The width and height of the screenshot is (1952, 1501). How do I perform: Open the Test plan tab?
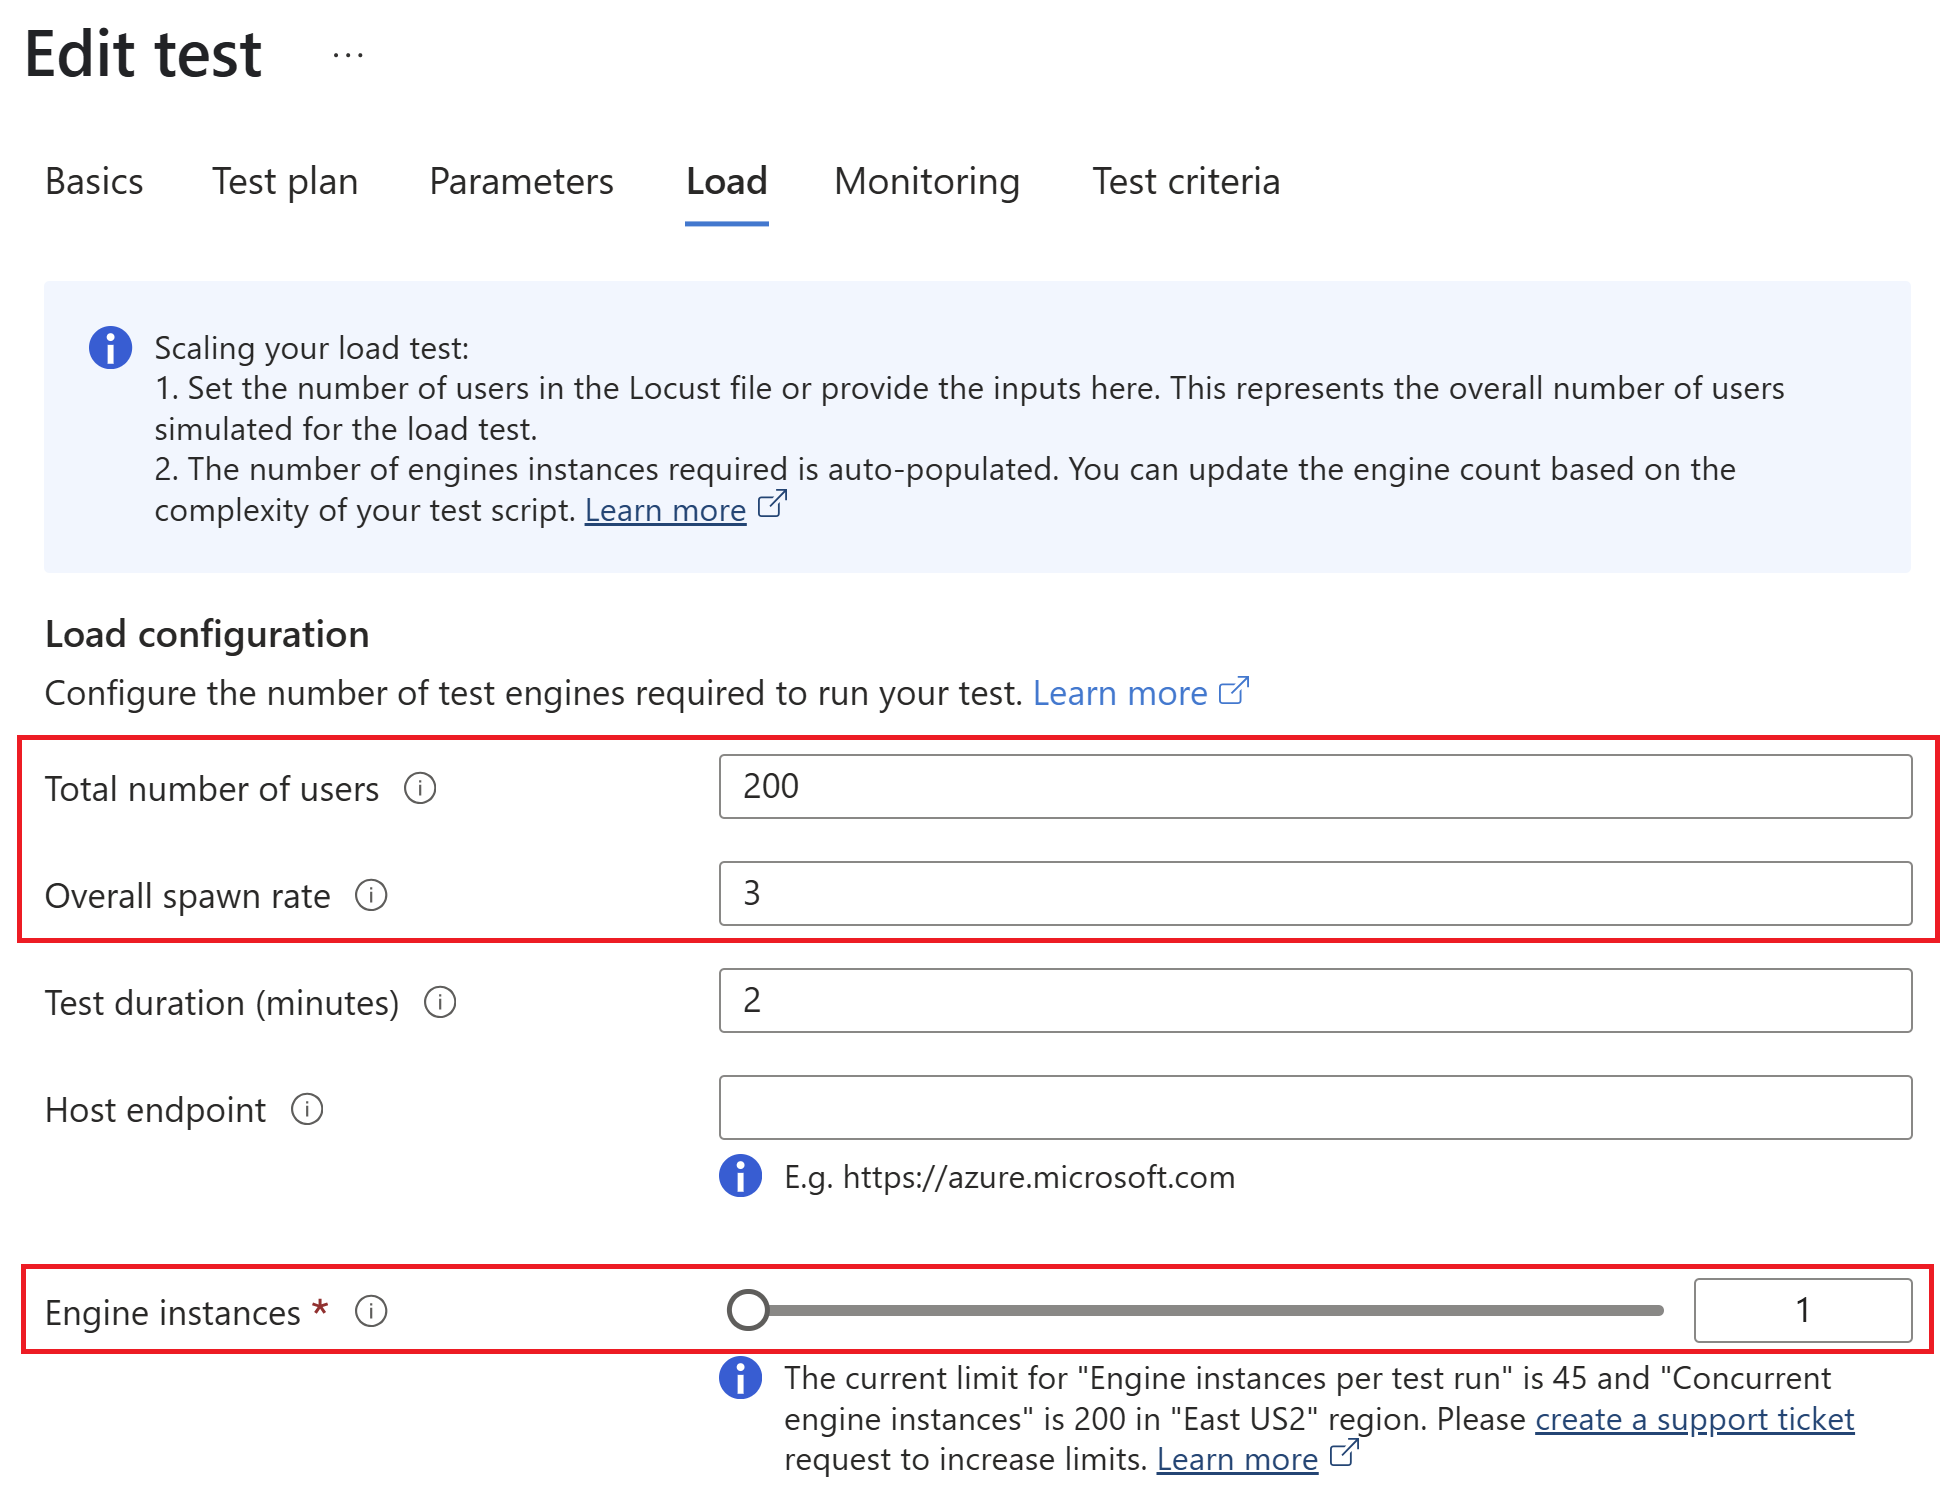coord(285,182)
